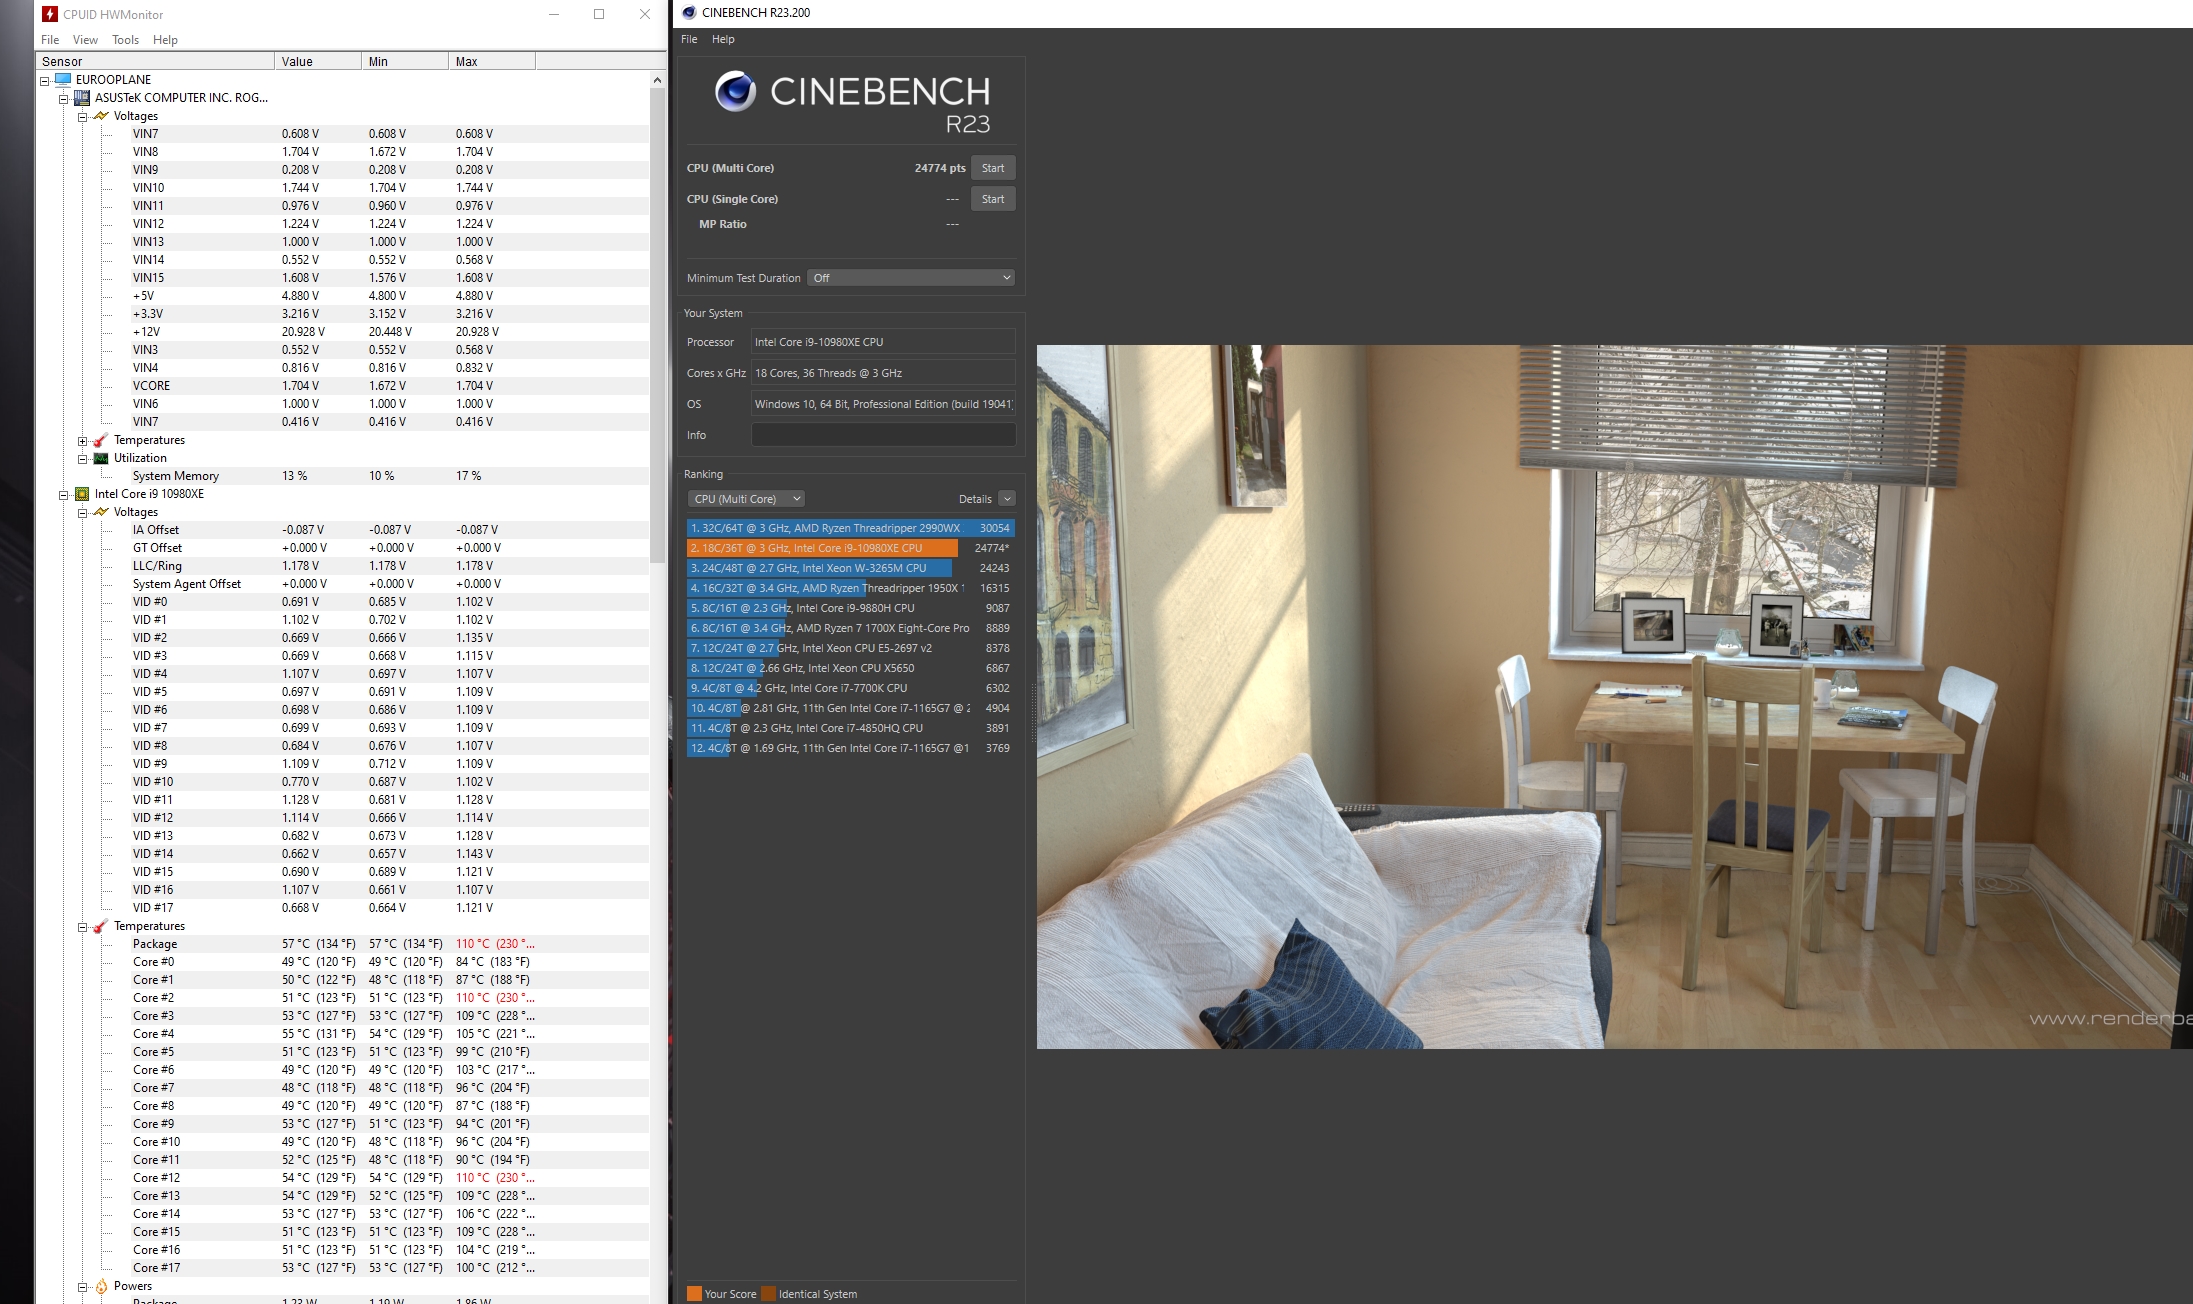
Task: Open the CPU (Multi Core) ranking dropdown
Action: coord(746,499)
